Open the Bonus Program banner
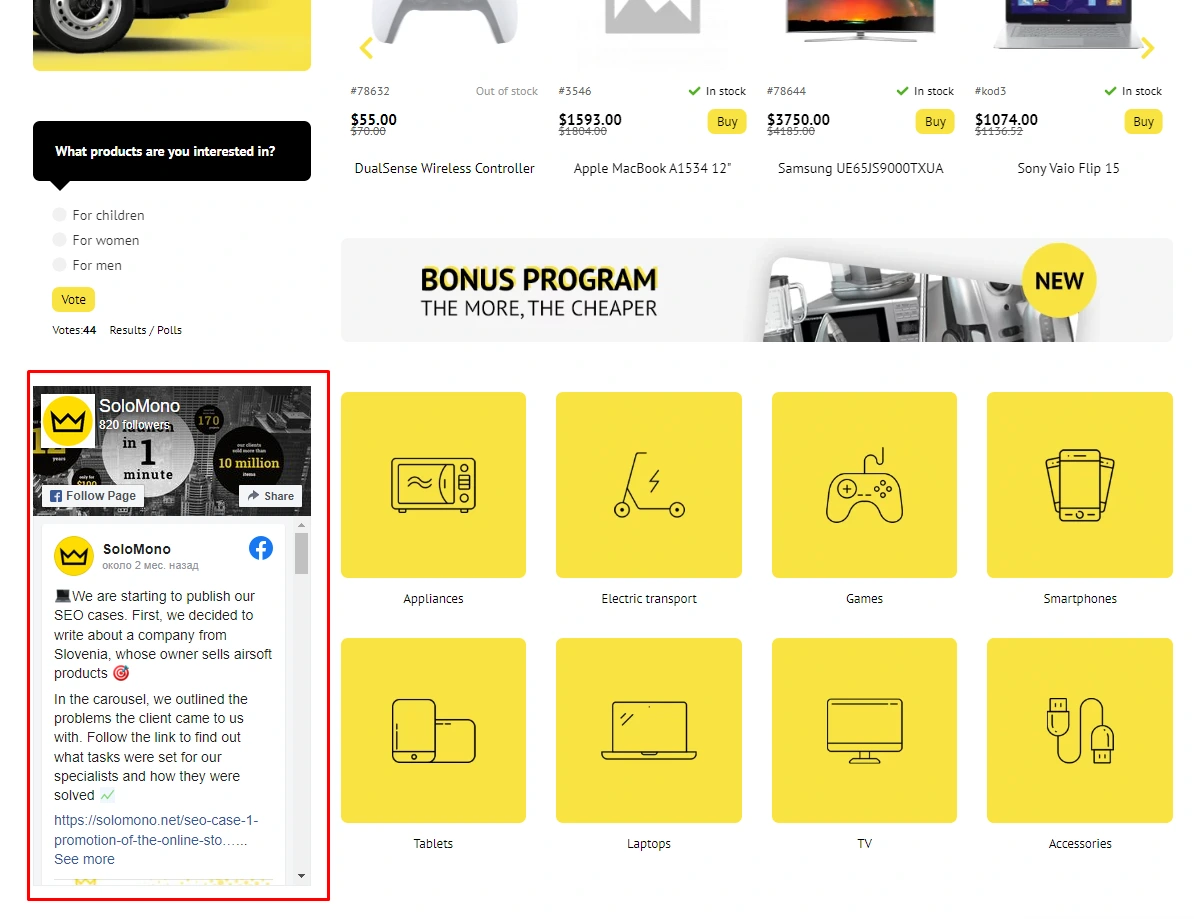 (x=756, y=290)
